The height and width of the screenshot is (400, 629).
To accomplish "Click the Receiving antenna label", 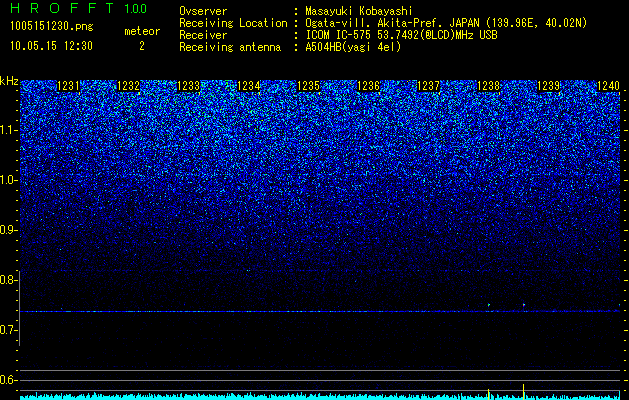I will [x=230, y=47].
